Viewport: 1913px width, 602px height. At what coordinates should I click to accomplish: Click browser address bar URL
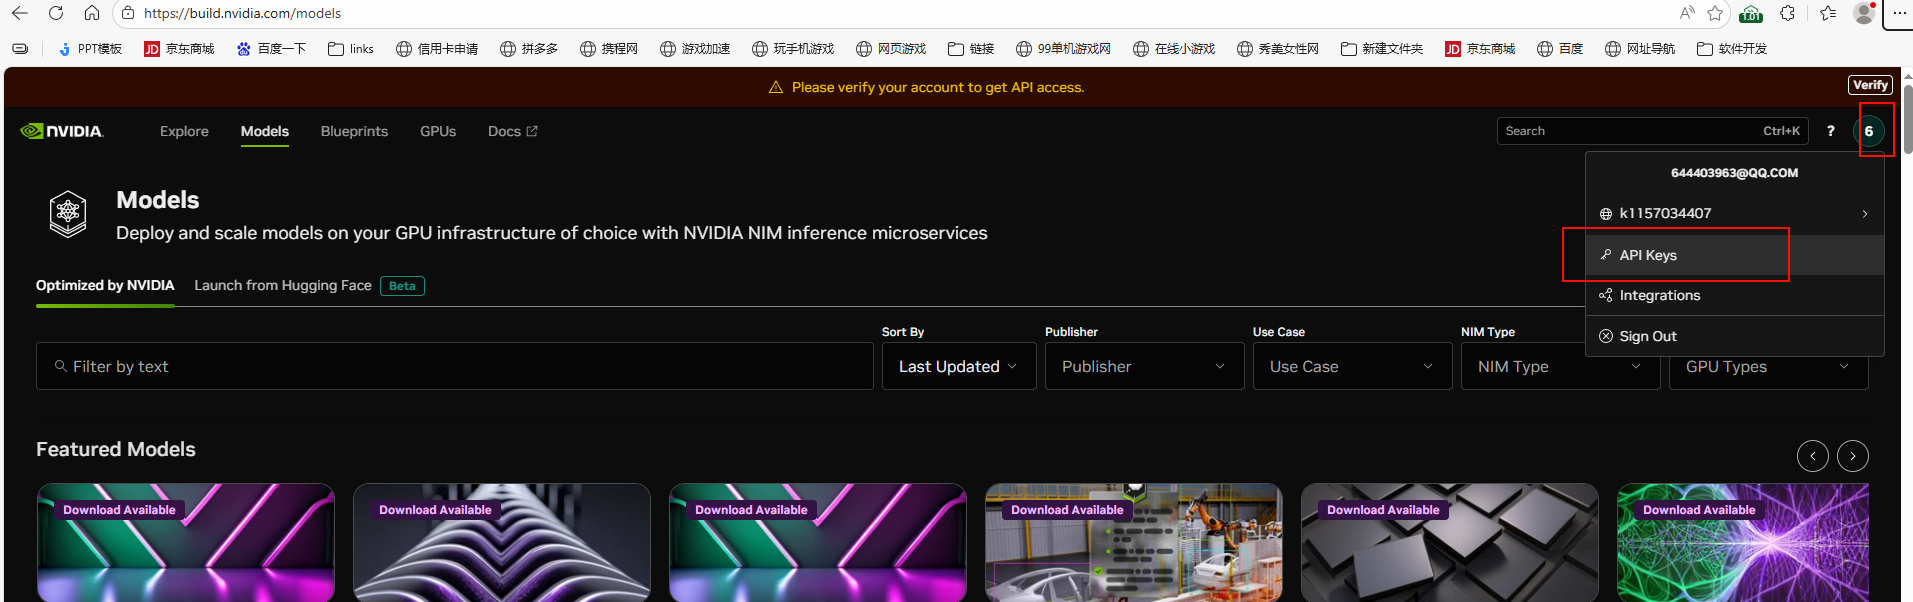242,13
